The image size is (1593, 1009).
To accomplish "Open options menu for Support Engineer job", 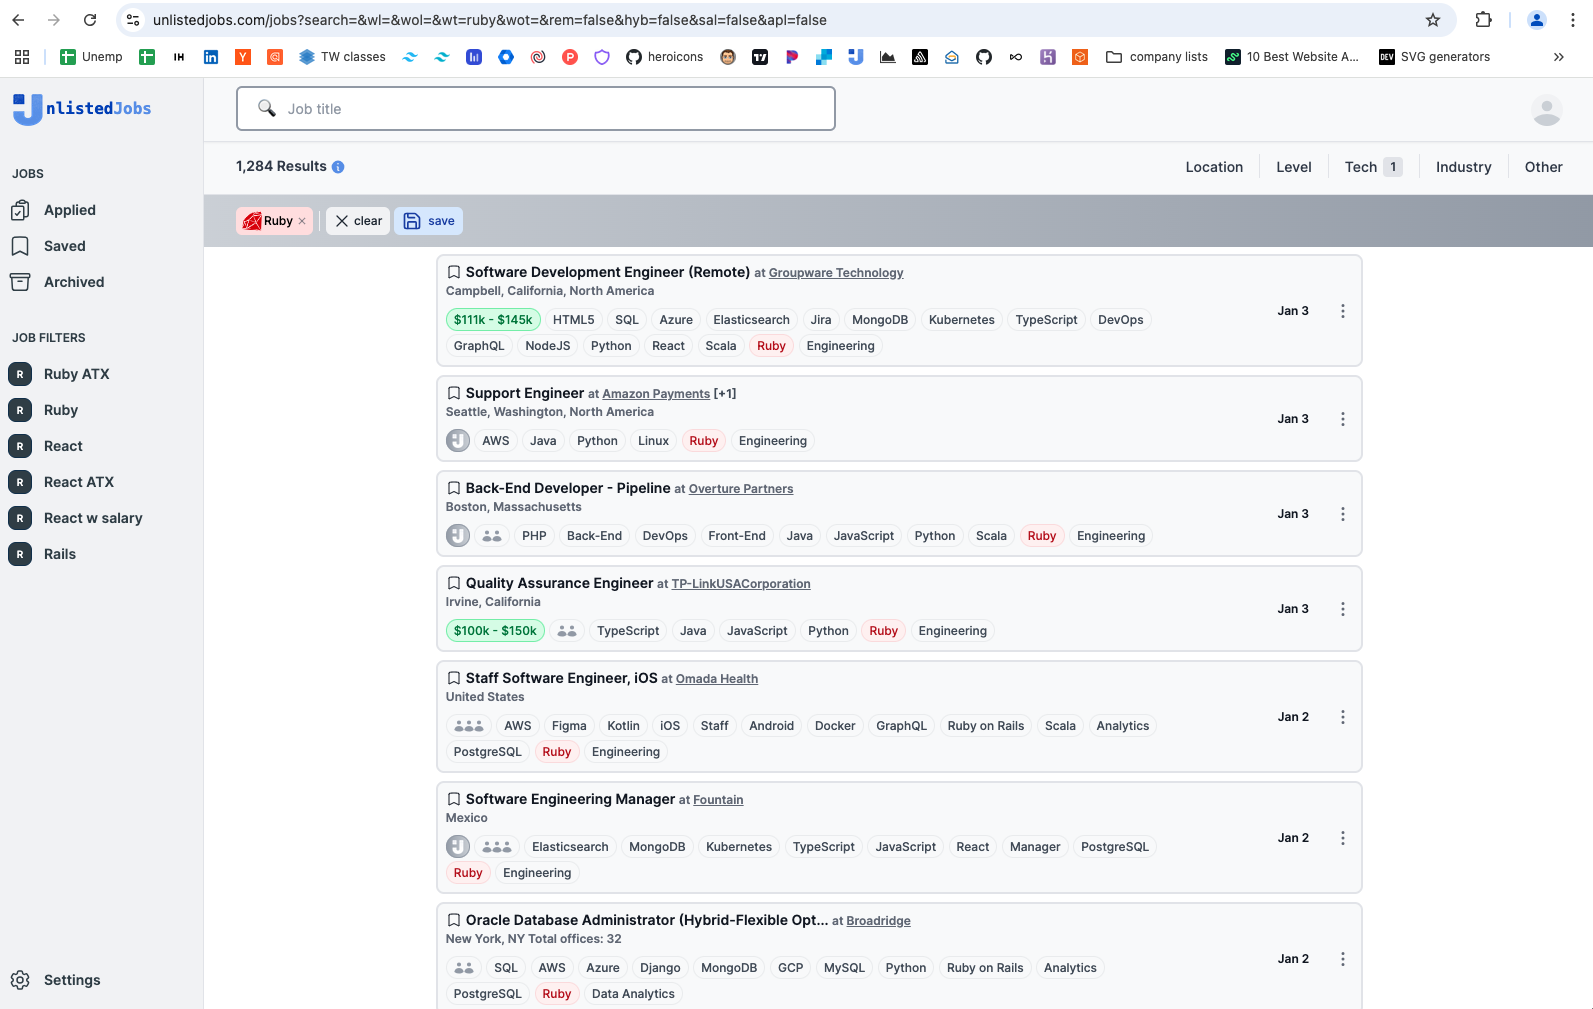I will coord(1343,419).
